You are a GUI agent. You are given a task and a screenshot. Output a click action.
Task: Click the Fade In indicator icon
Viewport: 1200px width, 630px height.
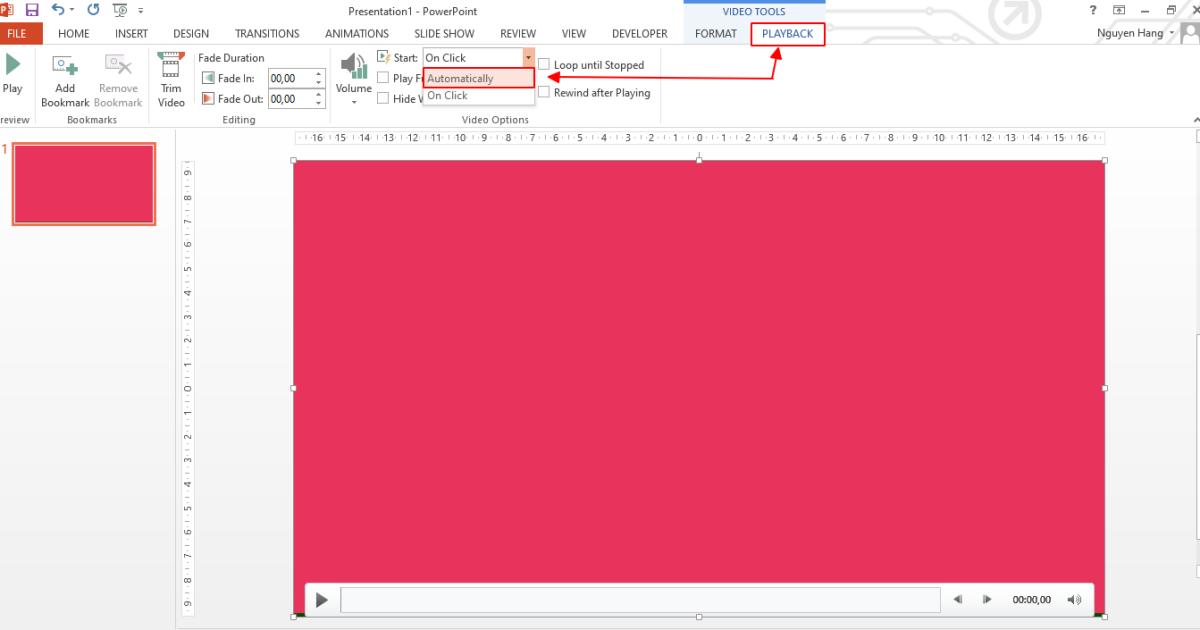pos(207,77)
